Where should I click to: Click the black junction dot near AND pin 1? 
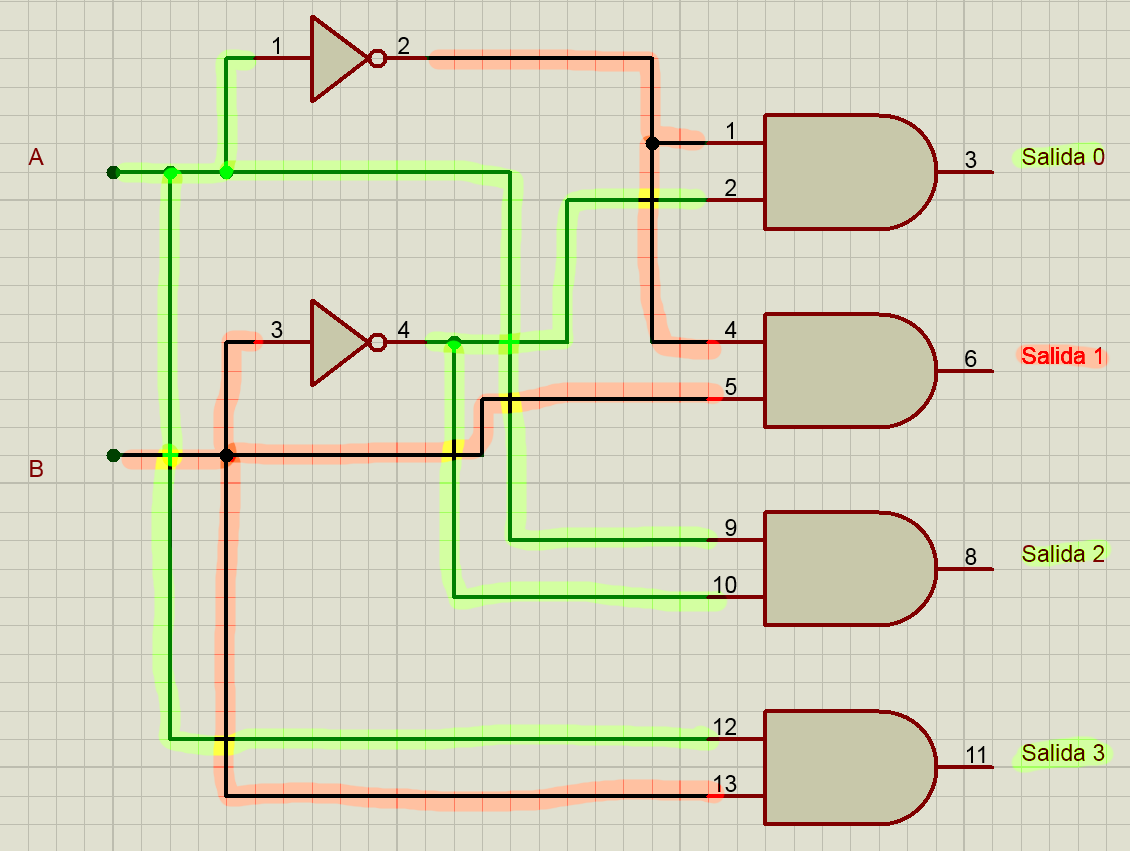(x=652, y=143)
